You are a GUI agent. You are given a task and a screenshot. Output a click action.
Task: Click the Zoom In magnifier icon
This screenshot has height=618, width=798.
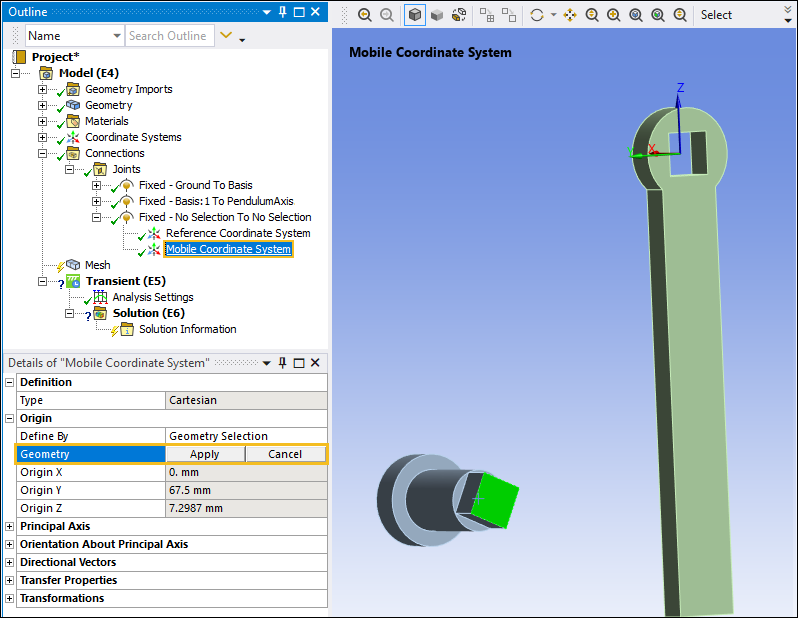pos(614,15)
